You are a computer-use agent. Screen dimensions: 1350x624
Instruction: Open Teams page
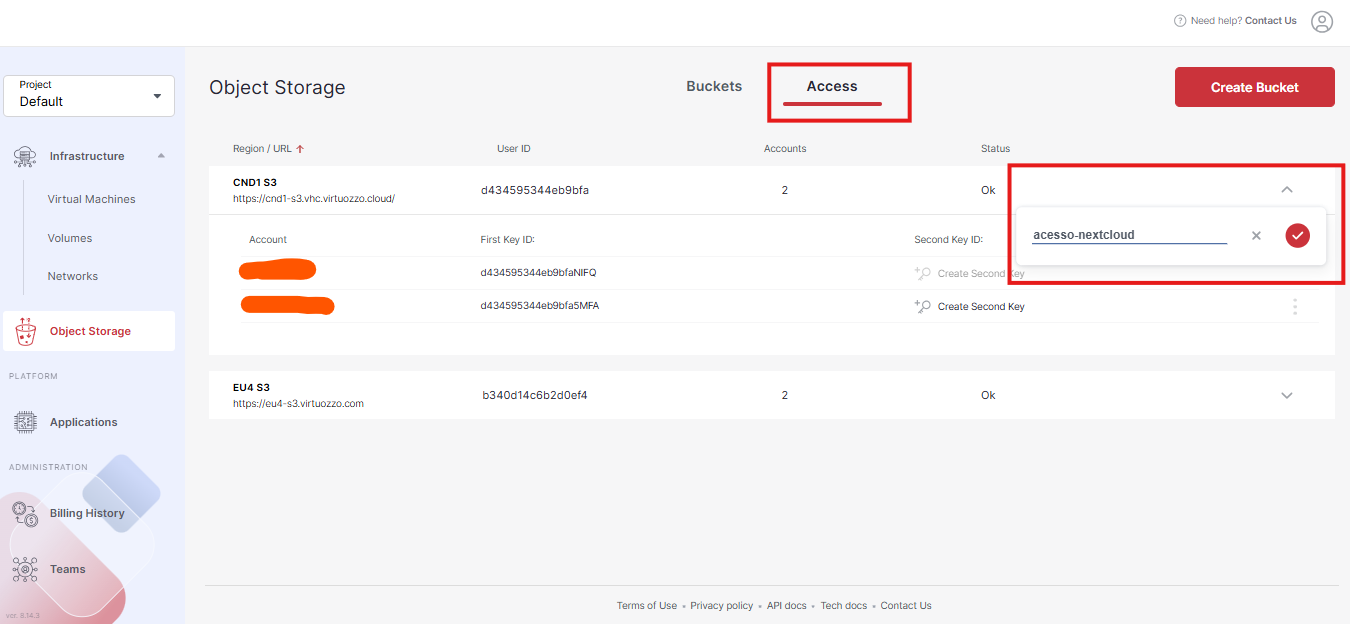click(x=68, y=569)
